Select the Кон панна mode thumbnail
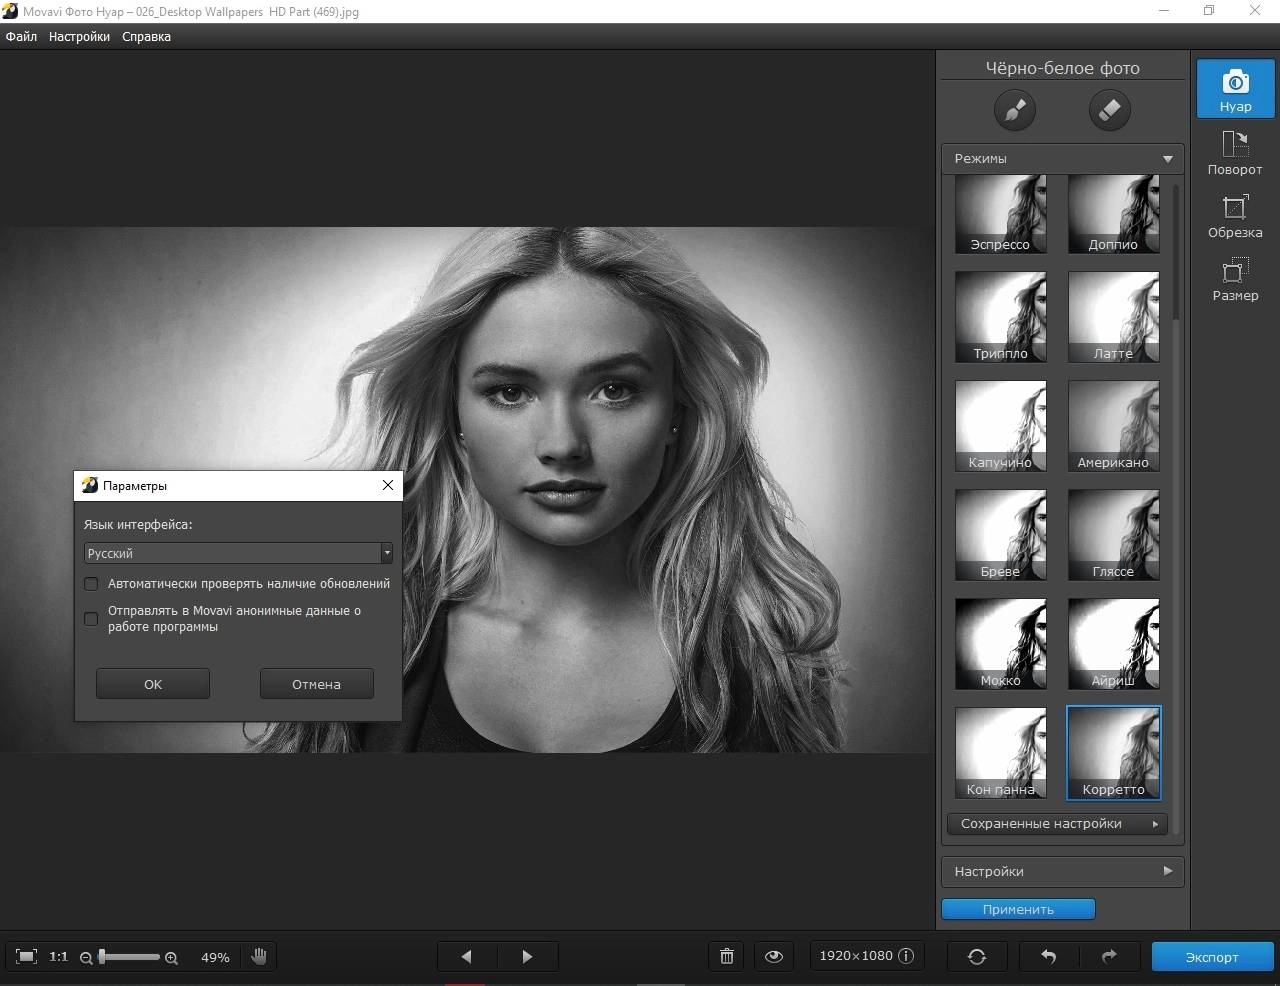 pyautogui.click(x=1000, y=753)
